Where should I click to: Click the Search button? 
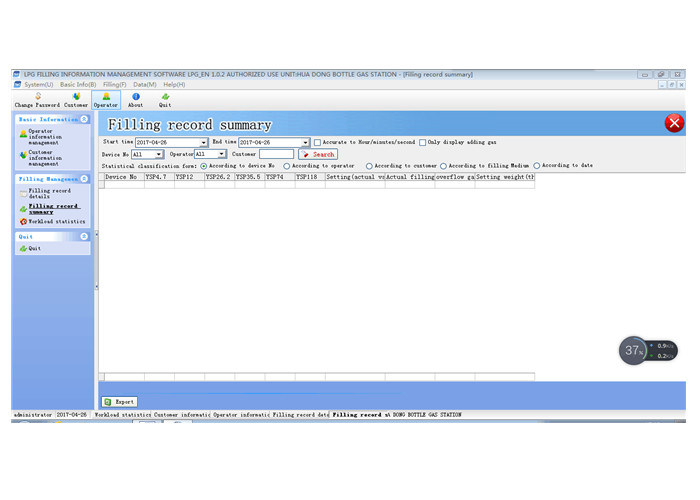[x=318, y=154]
